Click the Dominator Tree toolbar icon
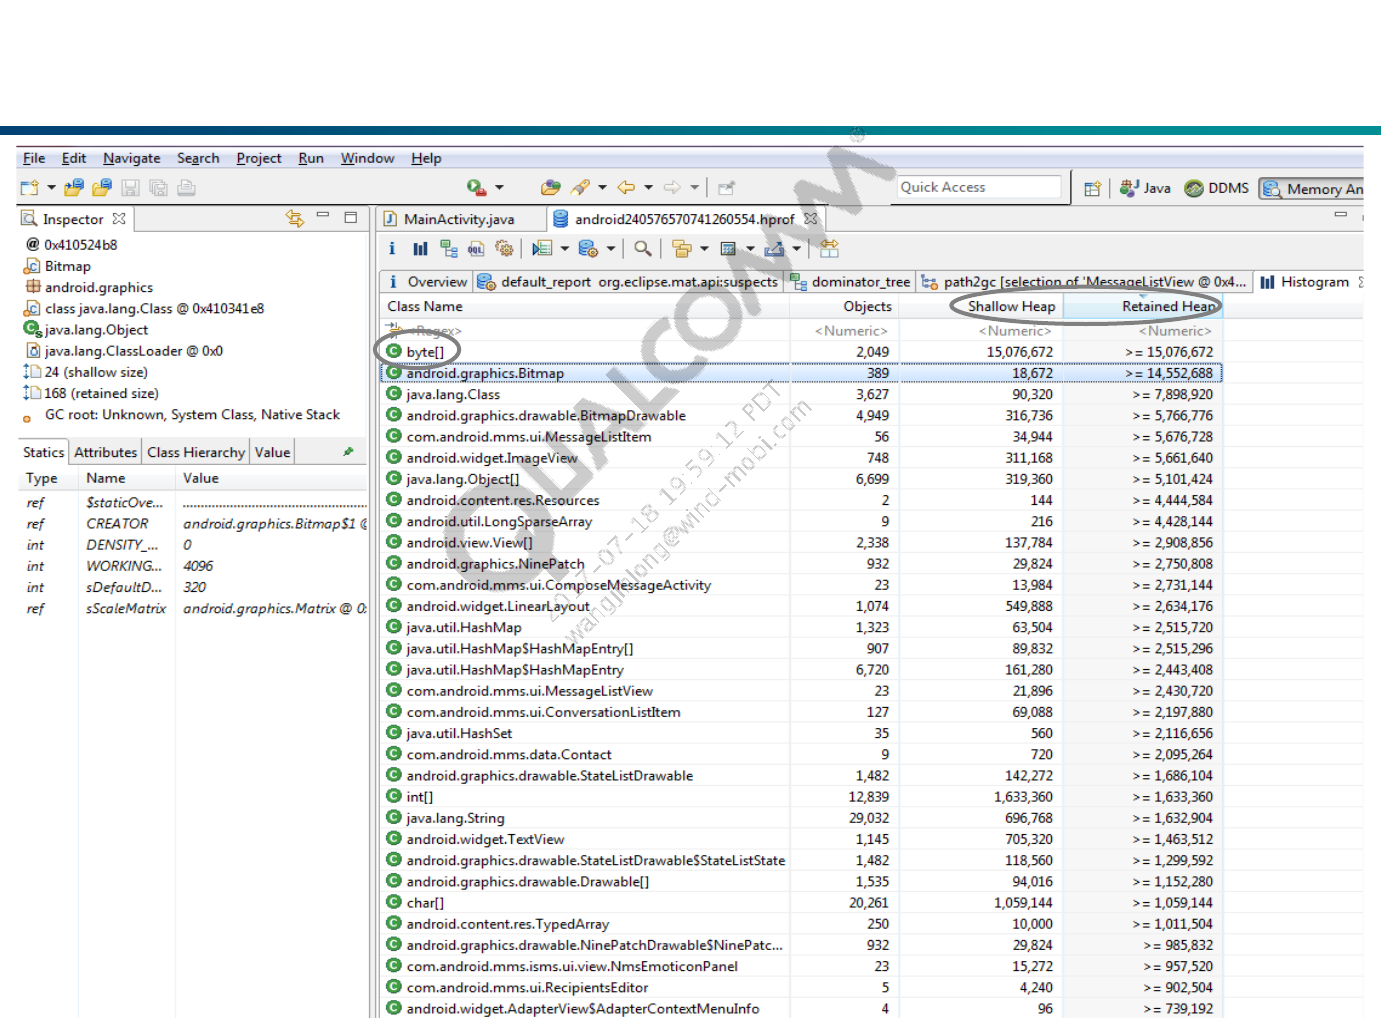The height and width of the screenshot is (1018, 1381). (449, 248)
